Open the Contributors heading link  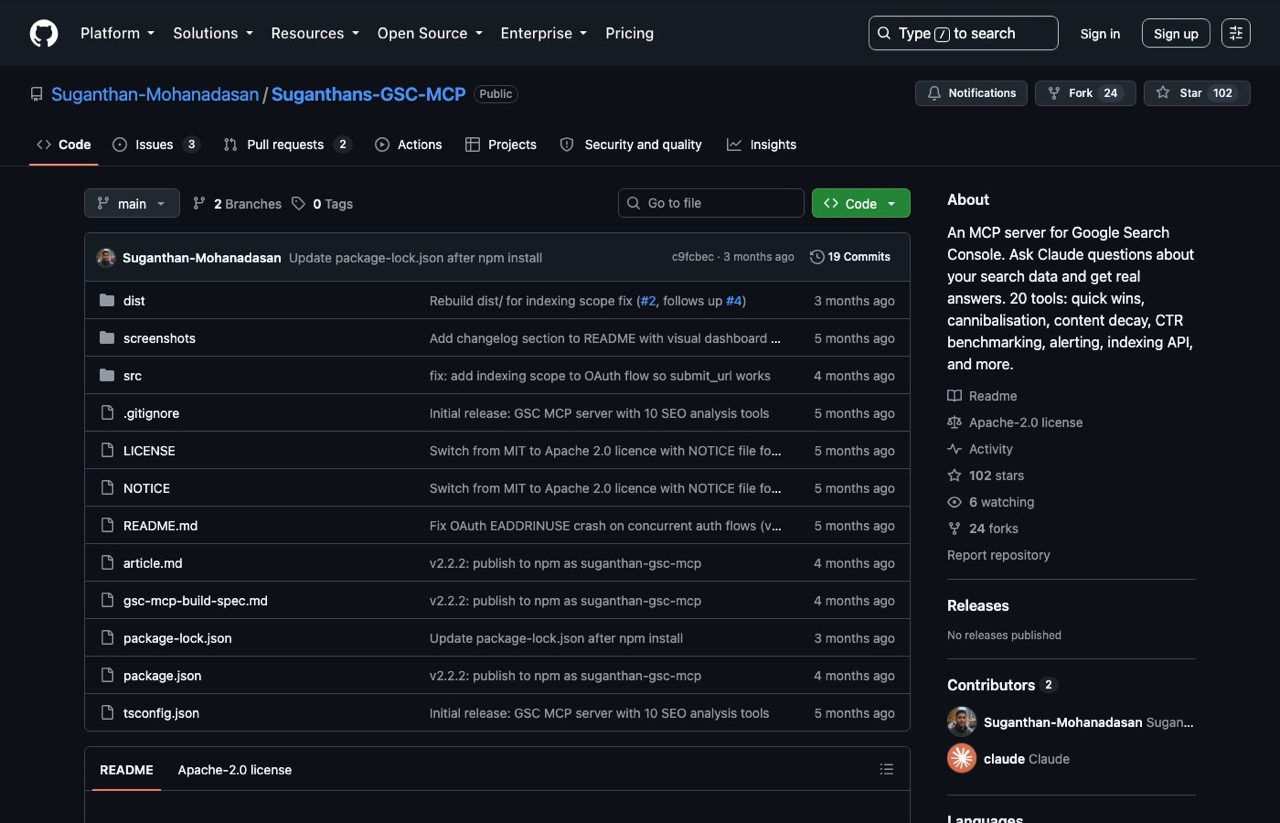click(1002, 685)
